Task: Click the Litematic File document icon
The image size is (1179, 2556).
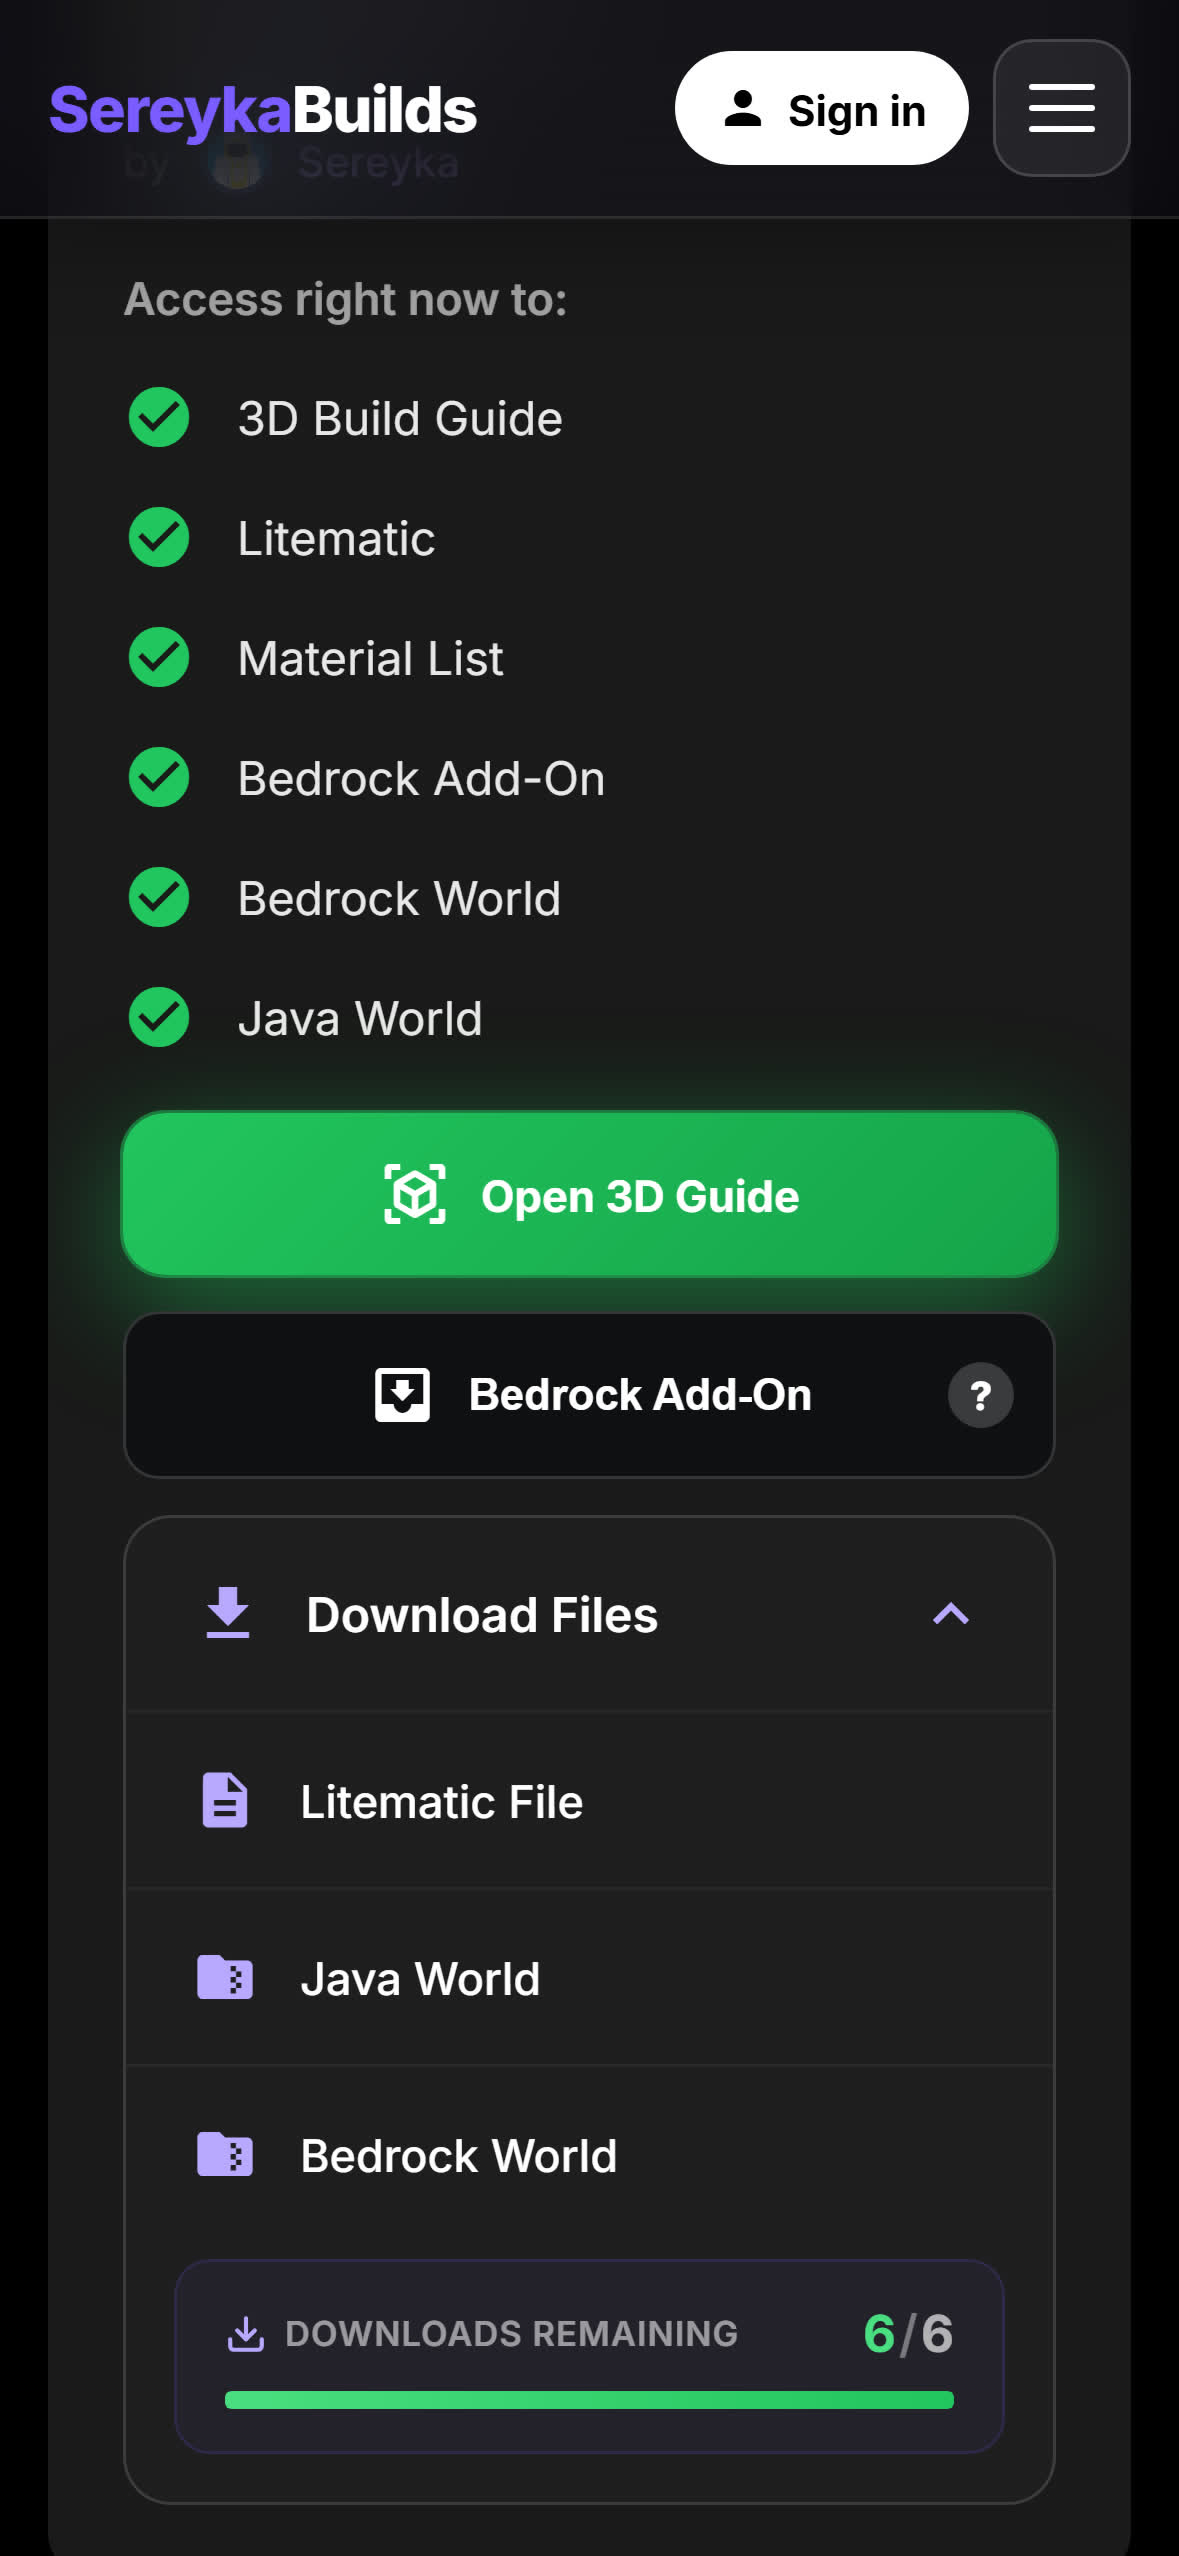Action: tap(225, 1801)
